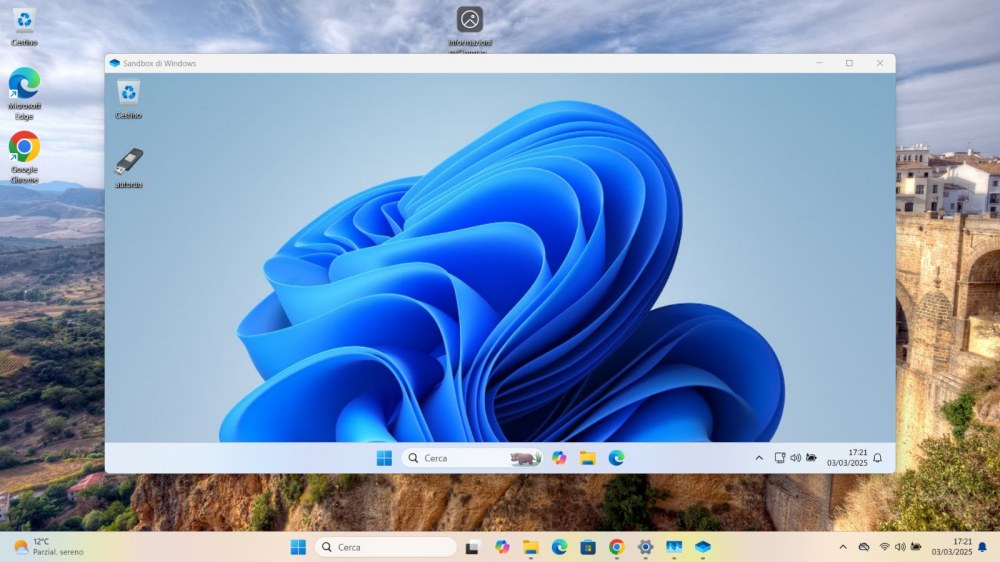Maximize the Sandbox di Windows window

849,63
